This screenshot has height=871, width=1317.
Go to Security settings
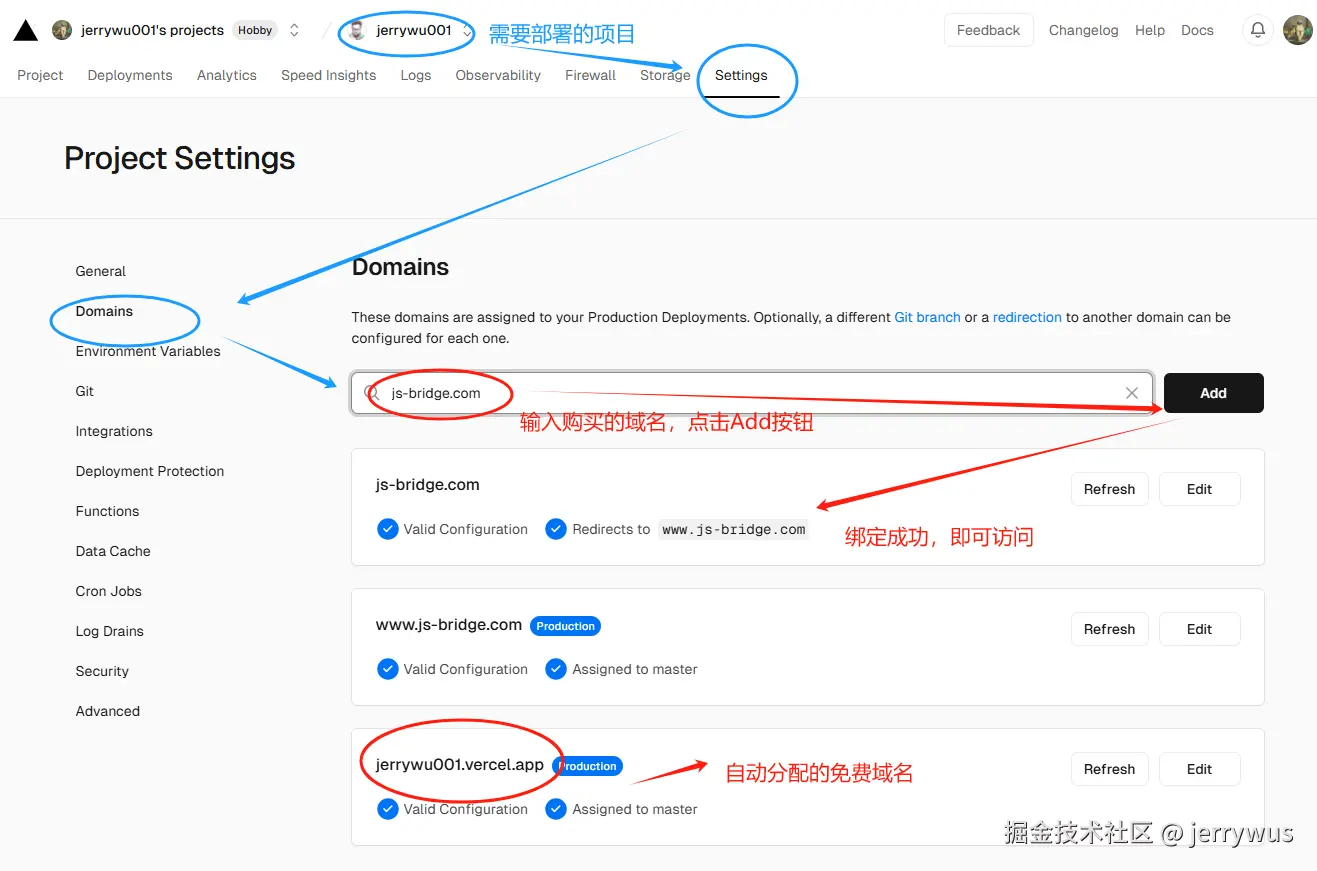pyautogui.click(x=102, y=671)
